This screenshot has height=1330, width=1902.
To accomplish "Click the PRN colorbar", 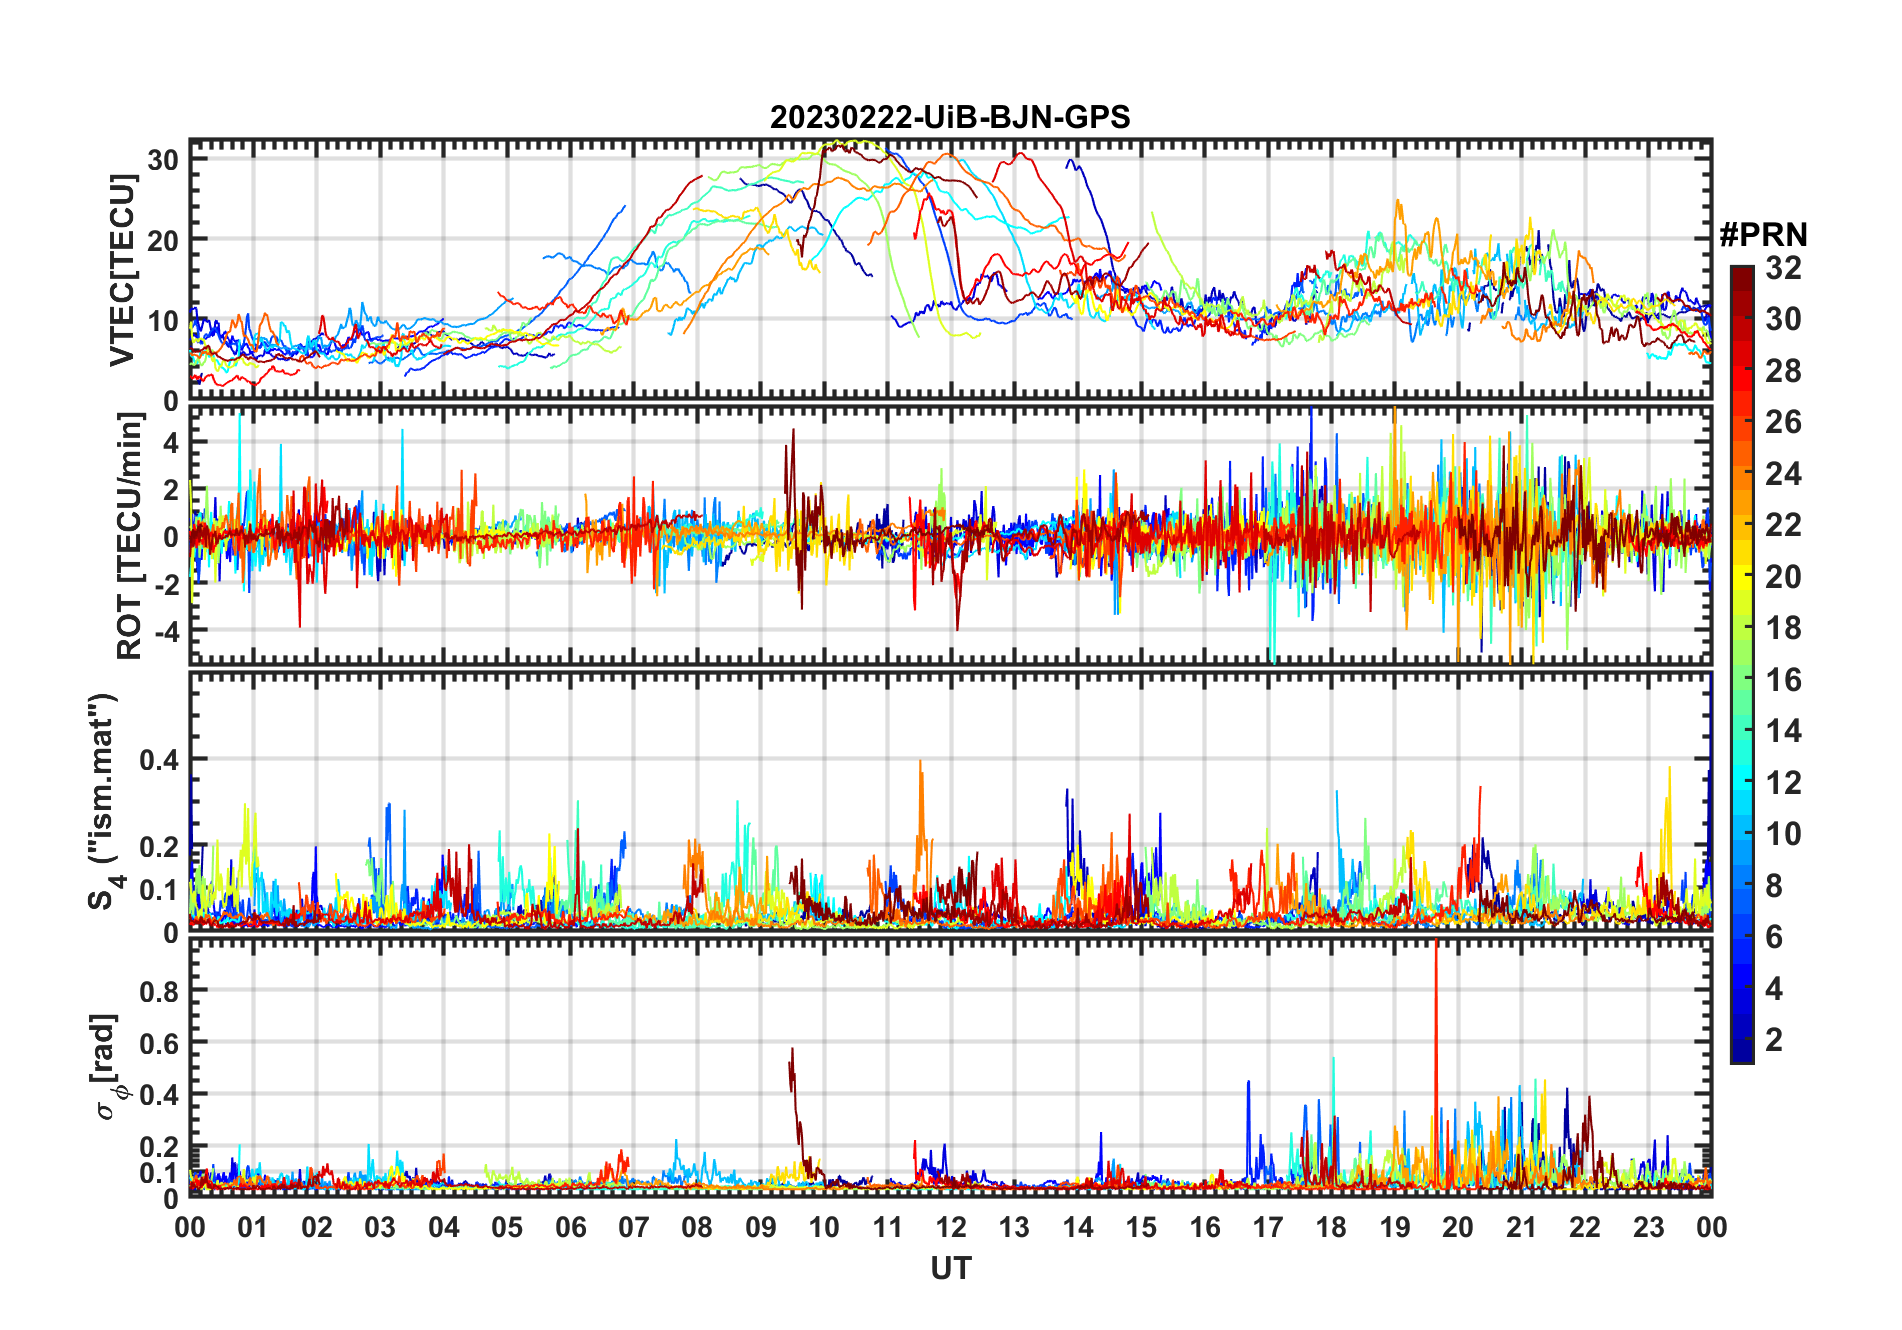I will click(x=1742, y=664).
